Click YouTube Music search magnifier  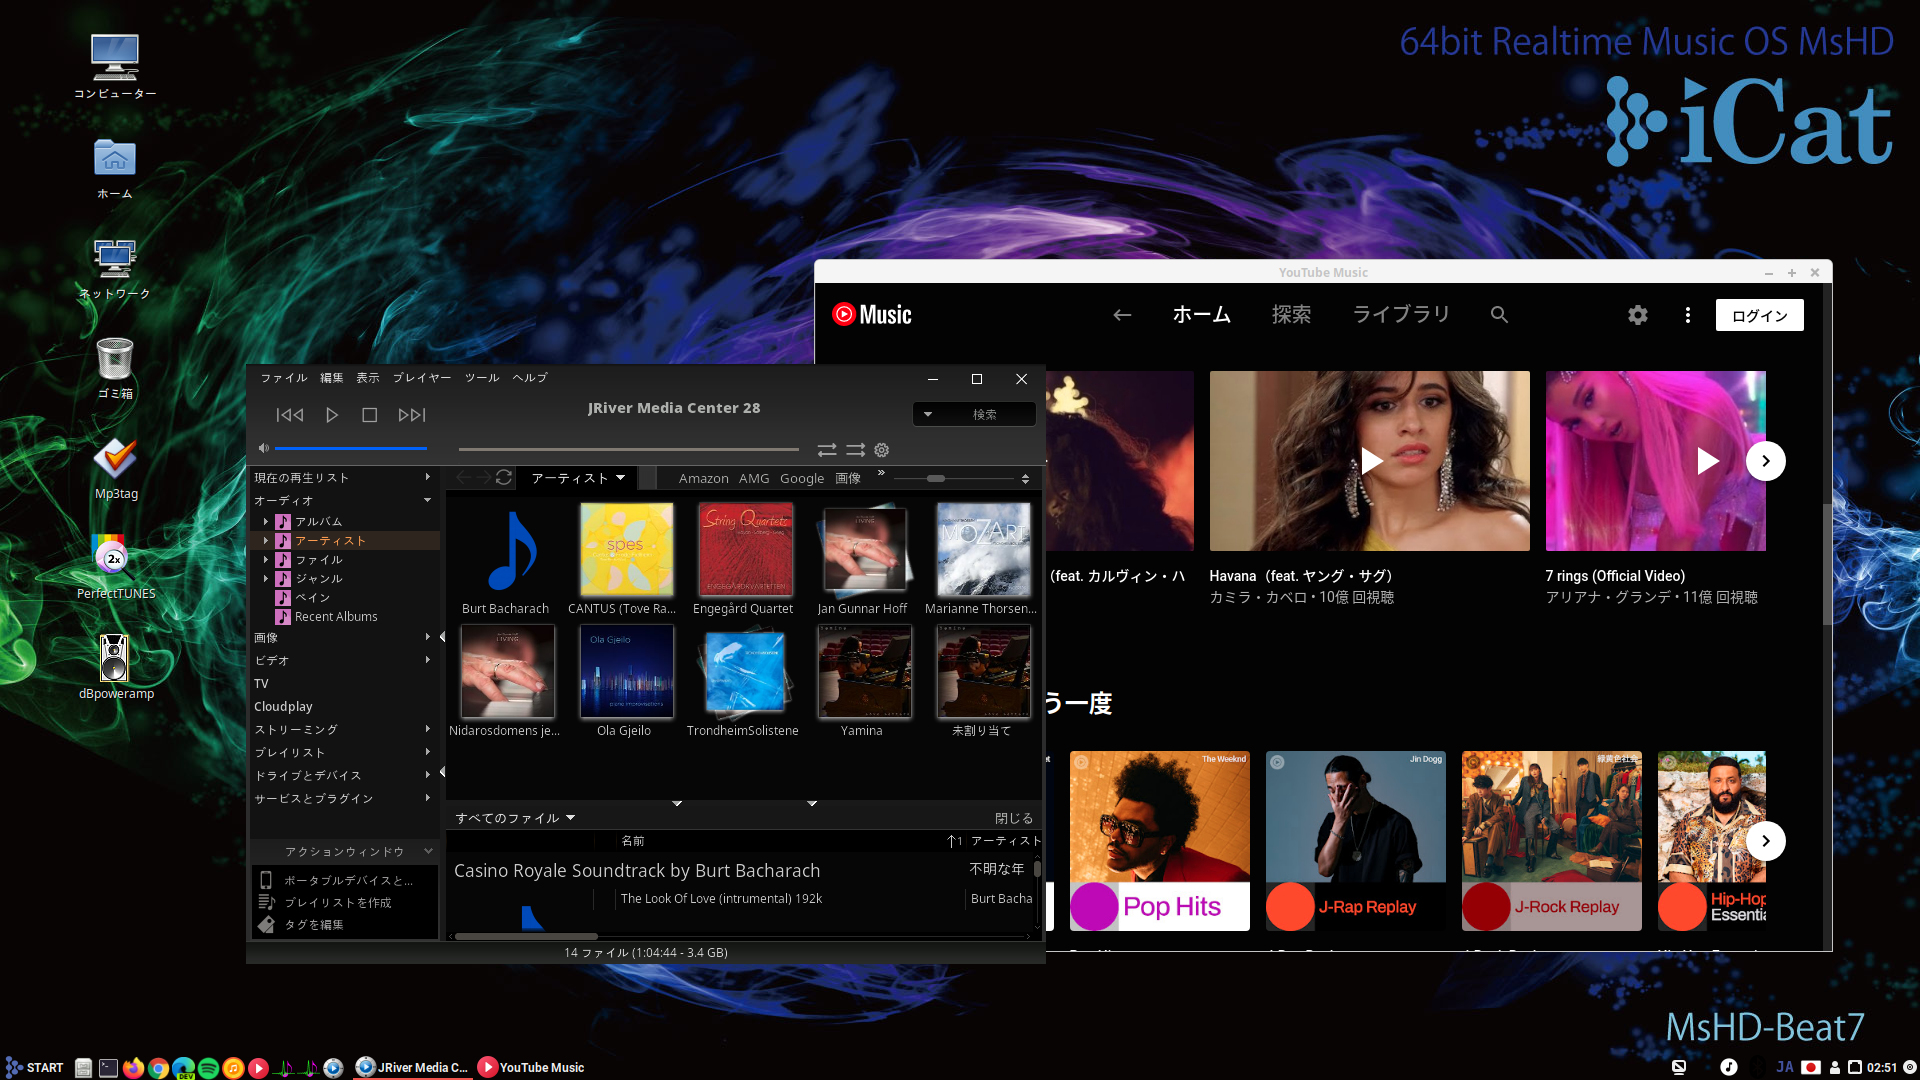click(1498, 315)
